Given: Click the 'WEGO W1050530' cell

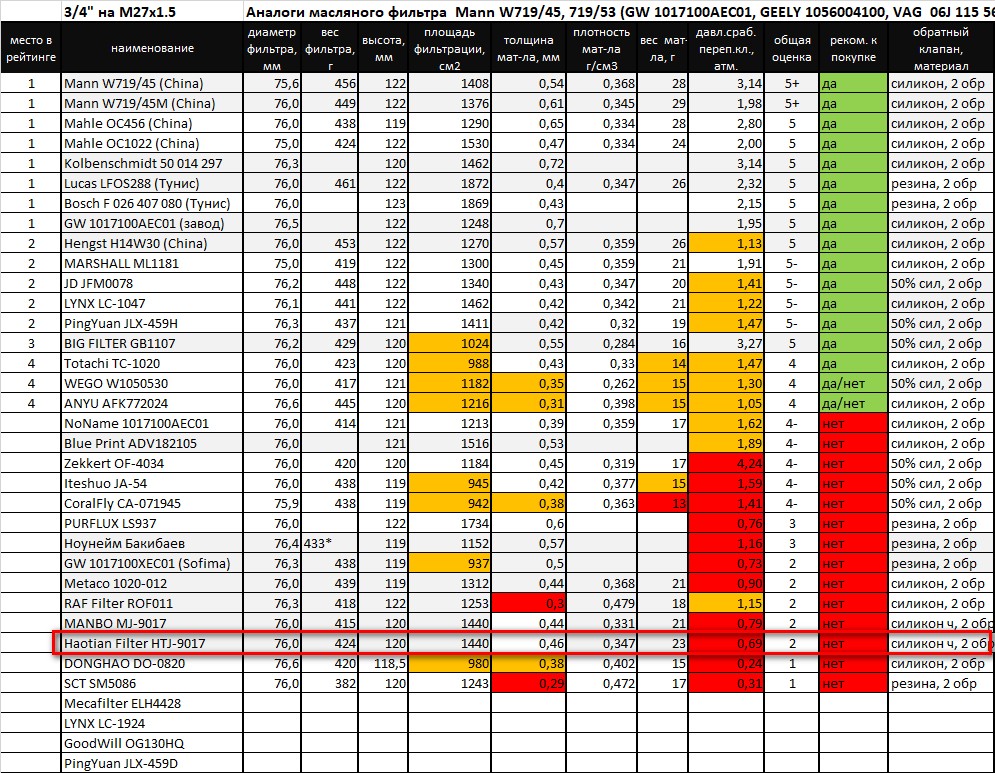Looking at the screenshot, I should [152, 383].
